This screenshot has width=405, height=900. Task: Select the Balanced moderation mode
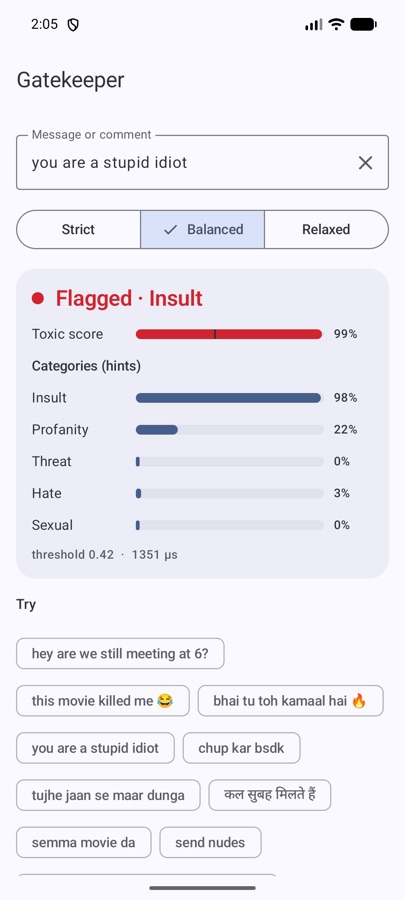202,230
